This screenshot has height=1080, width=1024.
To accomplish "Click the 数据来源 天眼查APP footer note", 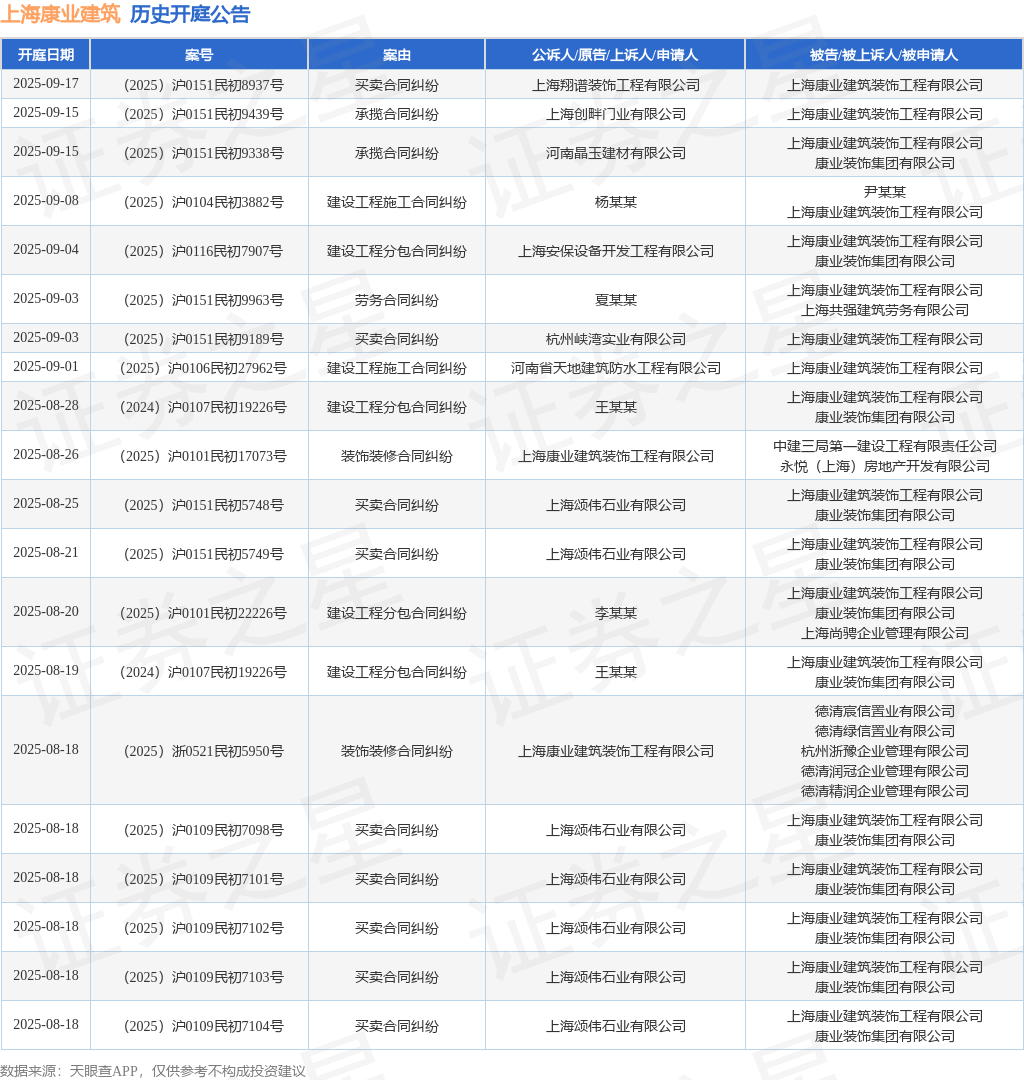I will pyautogui.click(x=153, y=1070).
